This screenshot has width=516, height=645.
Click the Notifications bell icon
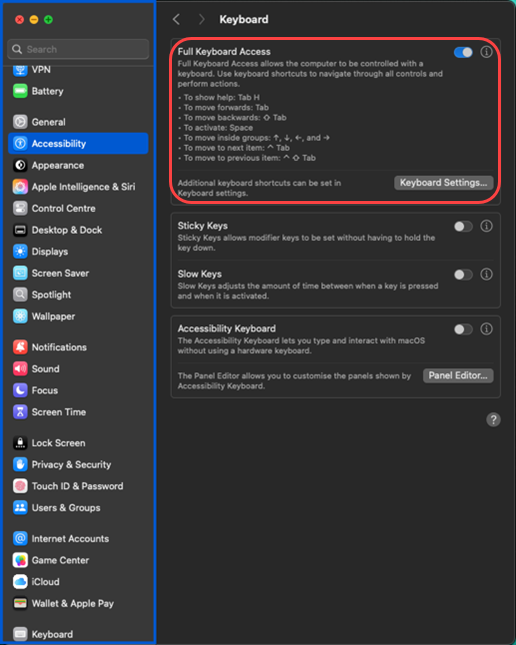pyautogui.click(x=20, y=347)
